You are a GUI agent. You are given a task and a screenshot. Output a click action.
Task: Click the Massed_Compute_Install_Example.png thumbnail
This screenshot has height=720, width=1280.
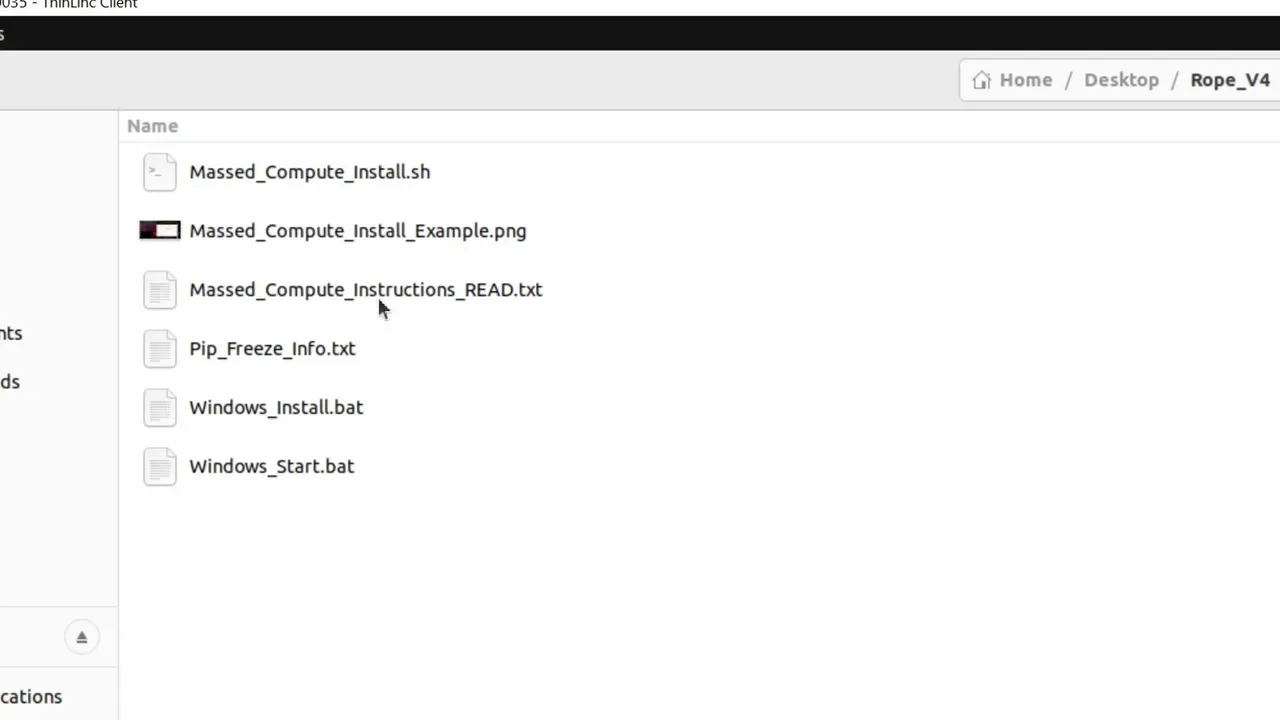point(160,231)
